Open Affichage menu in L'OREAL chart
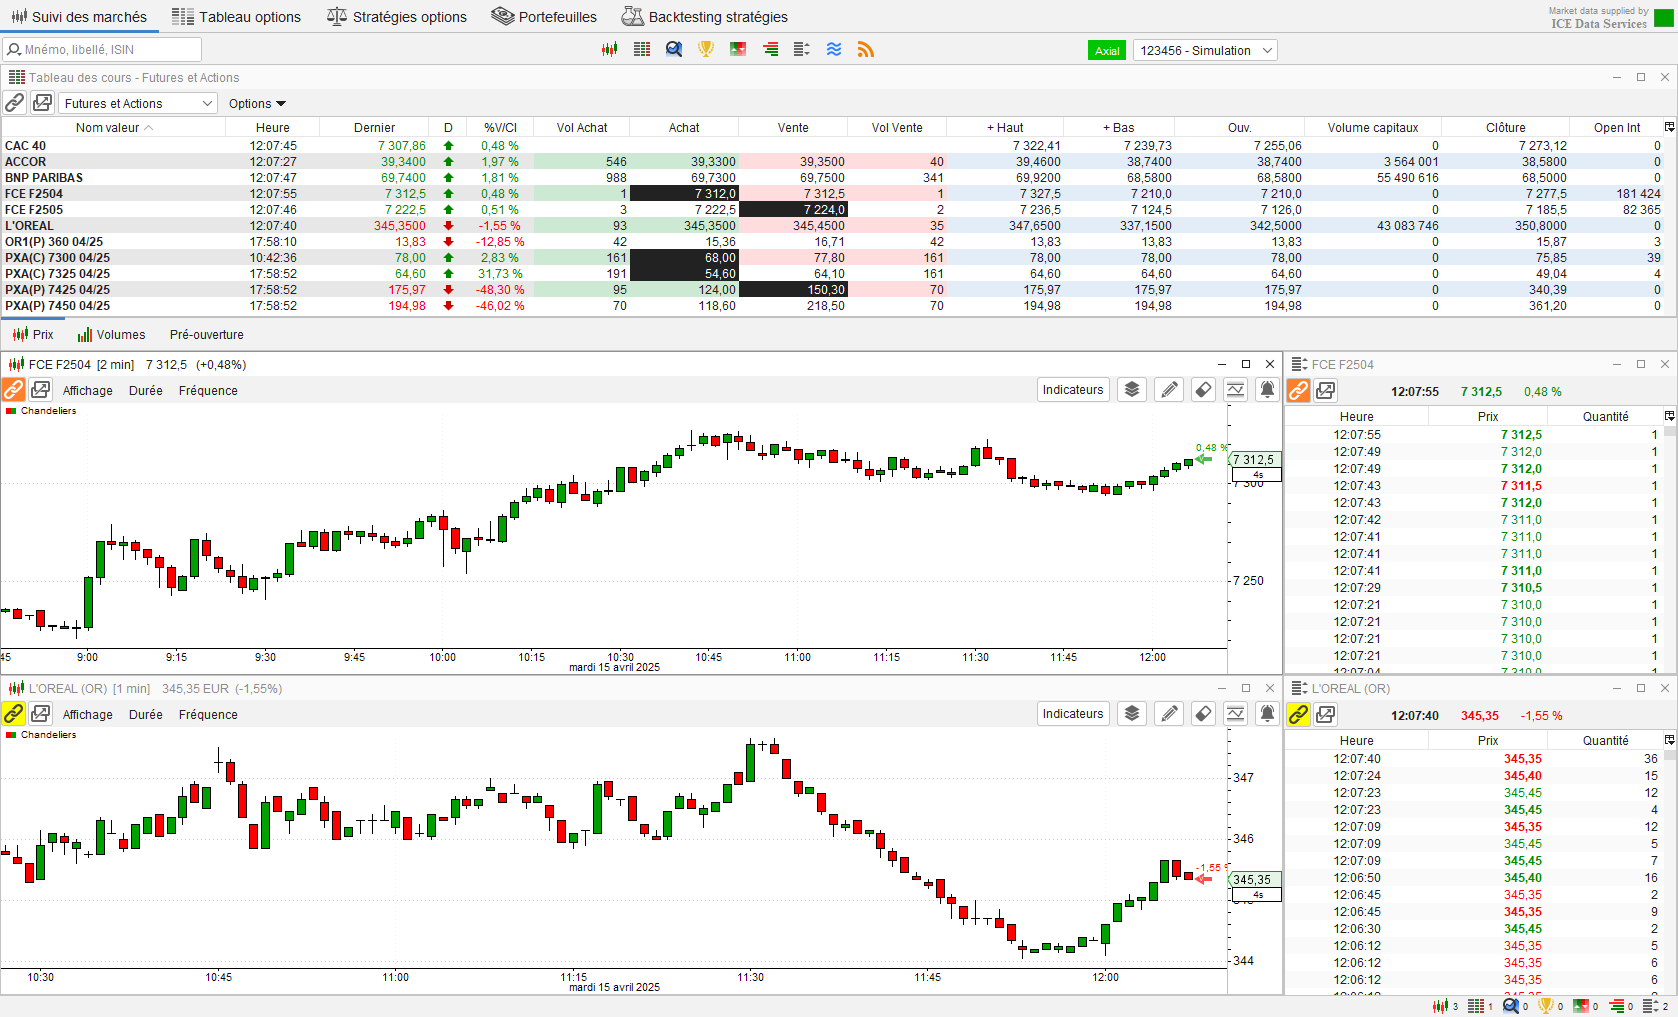Viewport: 1678px width, 1017px height. pyautogui.click(x=88, y=715)
